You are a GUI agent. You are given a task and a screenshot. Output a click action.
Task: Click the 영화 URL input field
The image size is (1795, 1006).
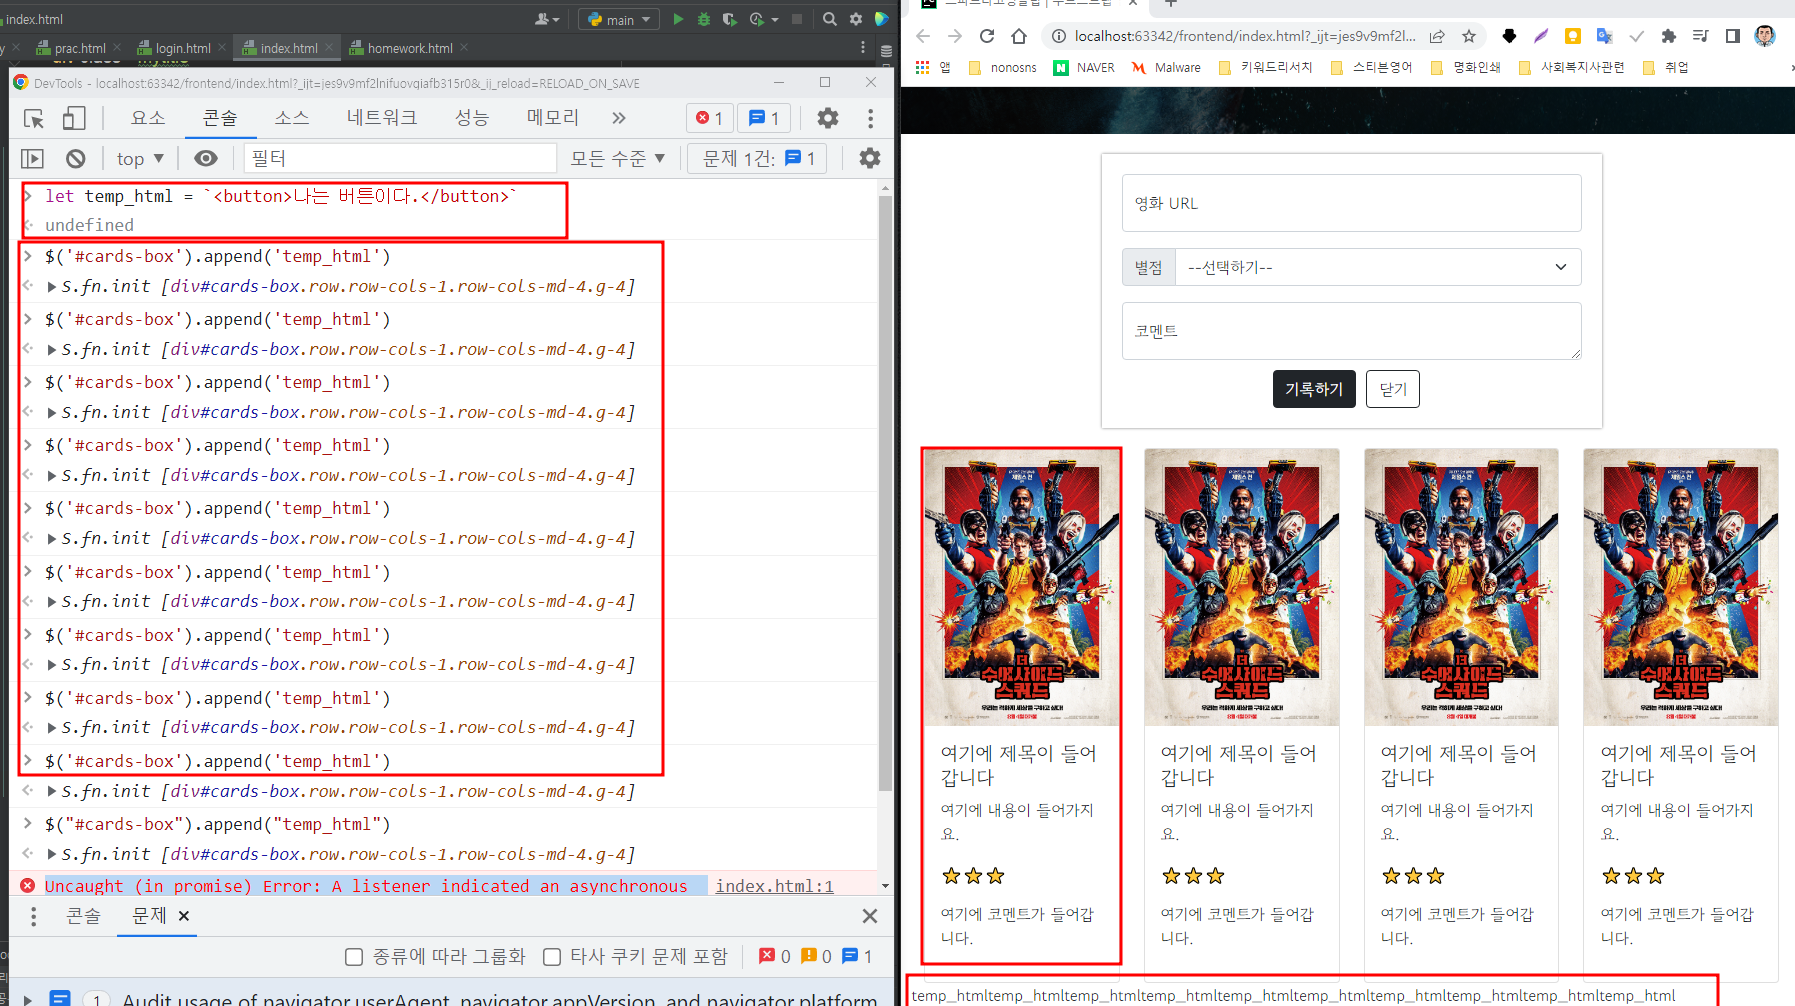click(1352, 203)
